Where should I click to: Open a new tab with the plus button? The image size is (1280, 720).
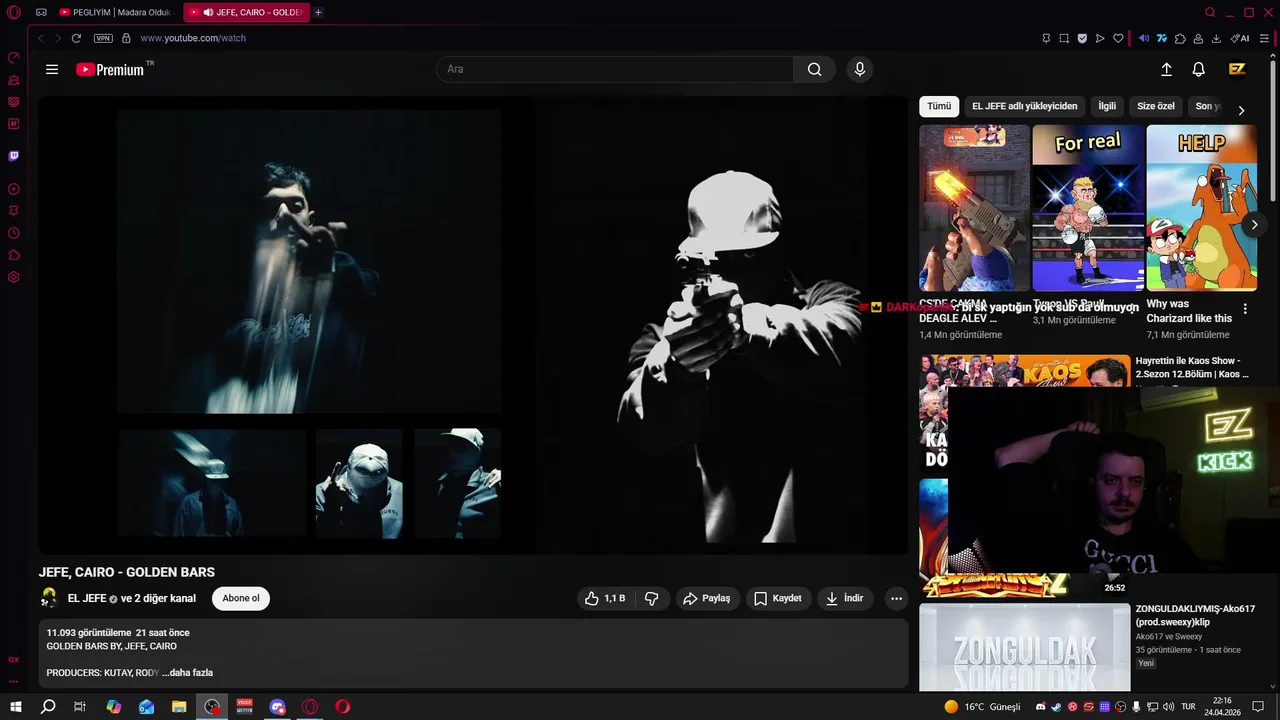click(x=318, y=12)
